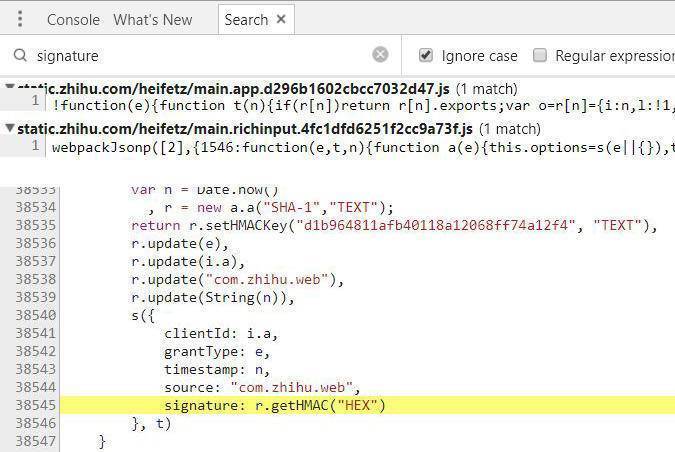675x452 pixels.
Task: Collapse main.app.d296b1602cbcc7032d47.js results
Action: [x=9, y=87]
